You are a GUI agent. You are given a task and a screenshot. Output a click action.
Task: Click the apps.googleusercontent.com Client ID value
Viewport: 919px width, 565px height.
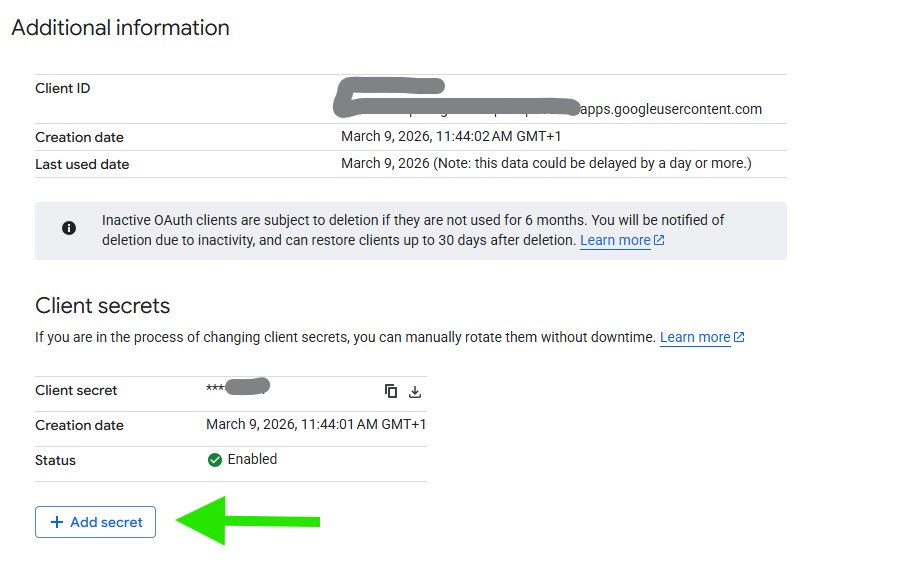pos(670,109)
